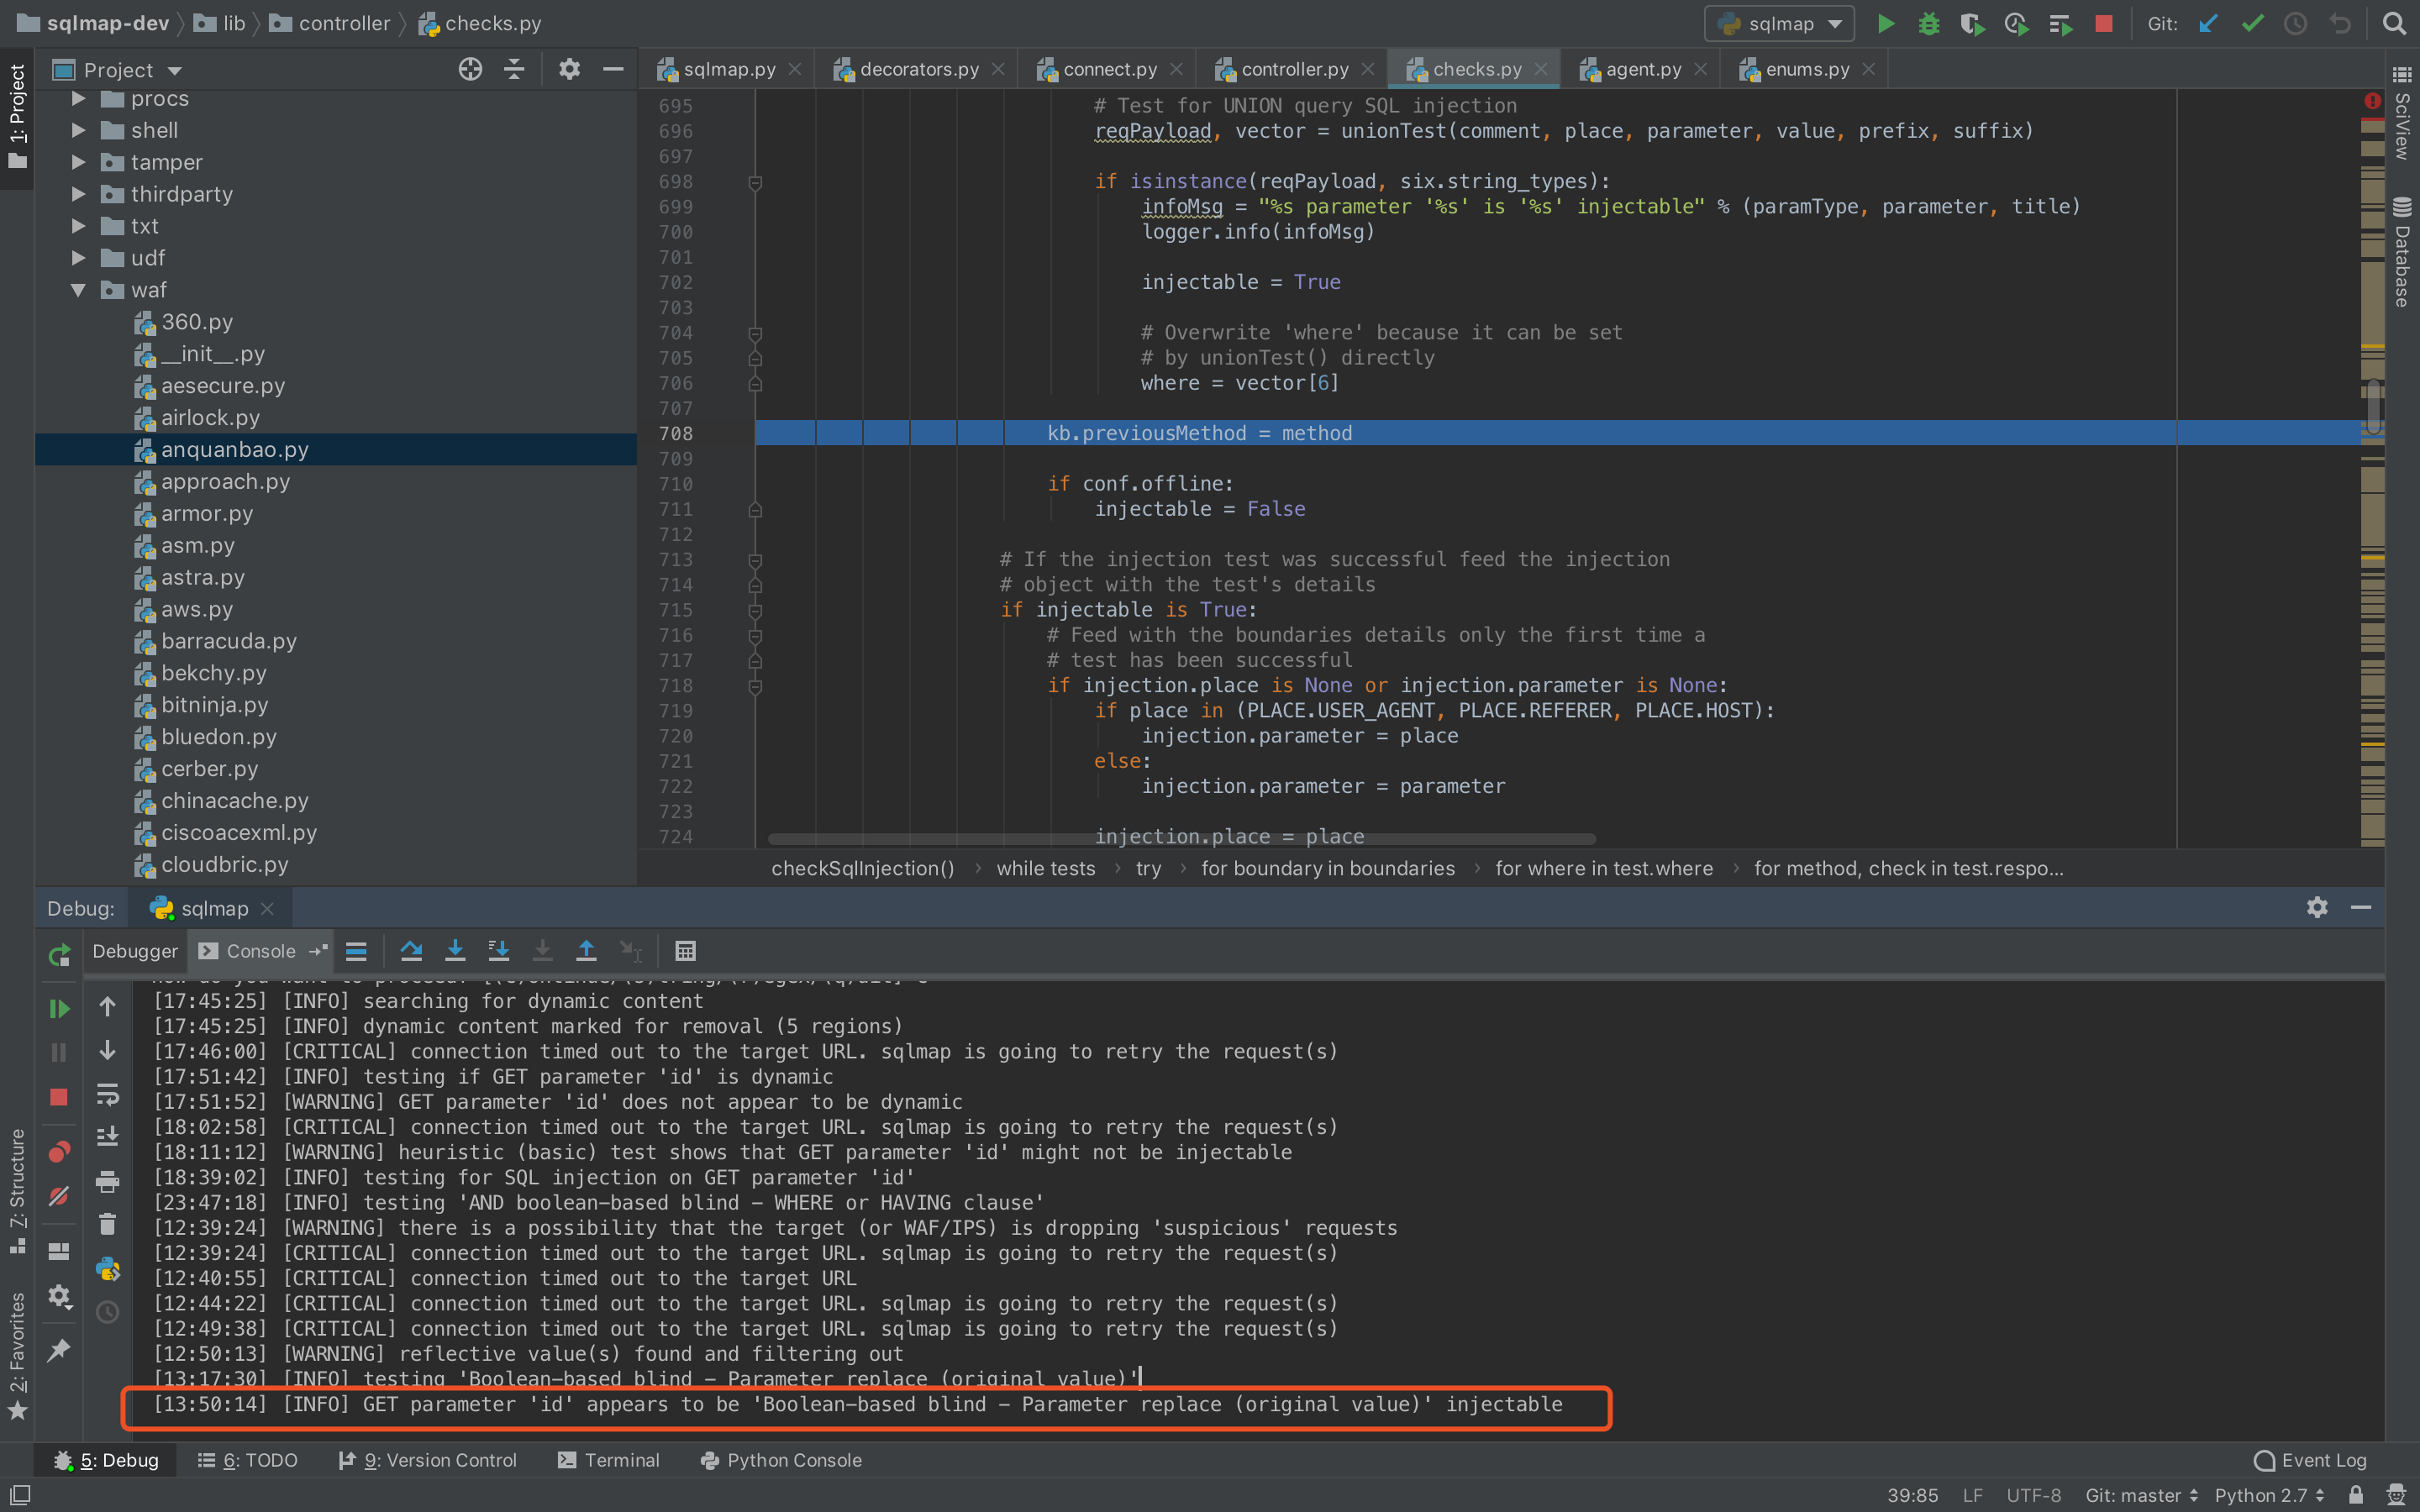
Task: Commit changes using the green checkmark icon
Action: [x=2252, y=23]
